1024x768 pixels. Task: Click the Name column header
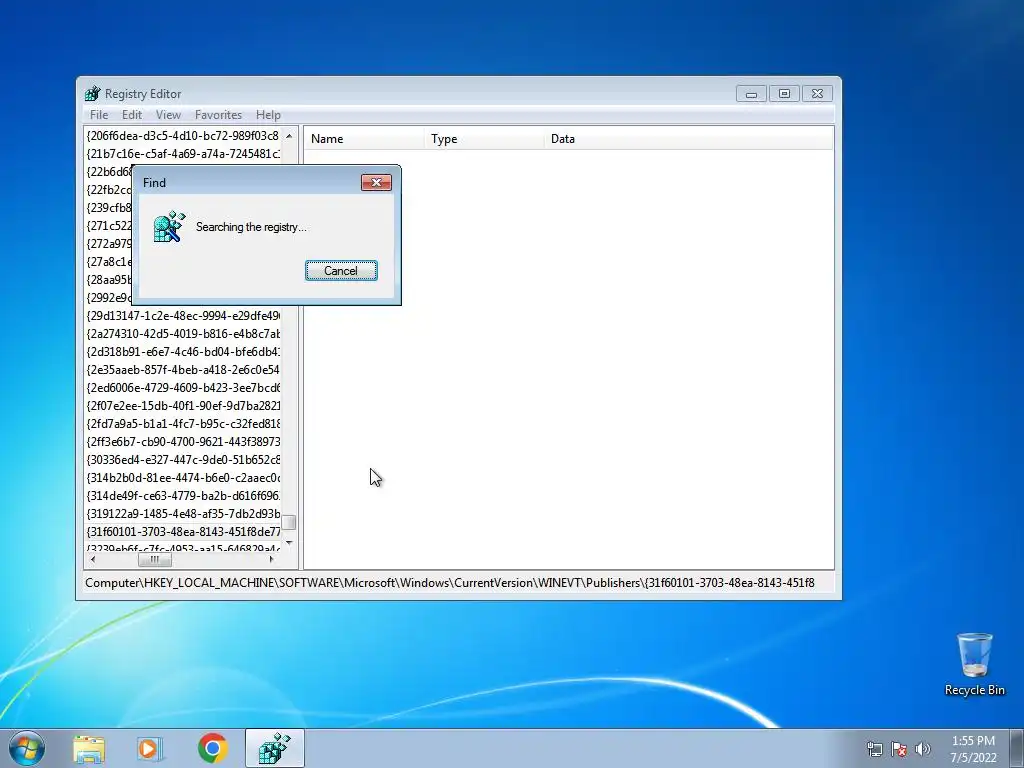pyautogui.click(x=364, y=138)
